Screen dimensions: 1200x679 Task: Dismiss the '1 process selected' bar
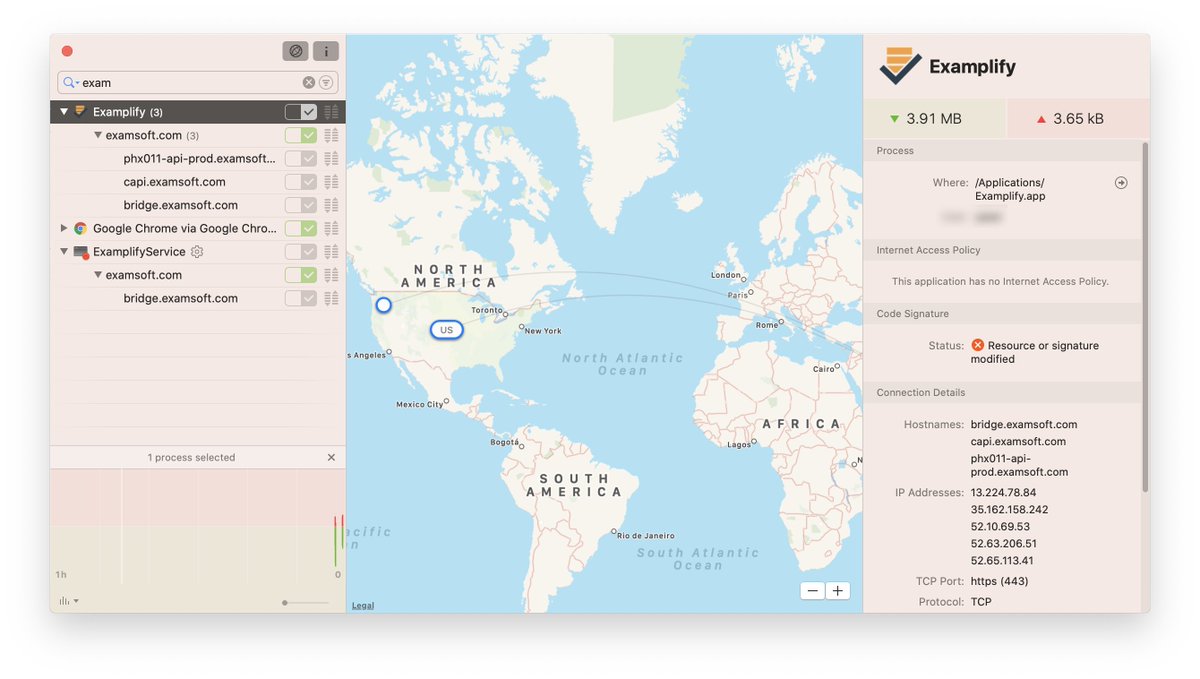(332, 457)
